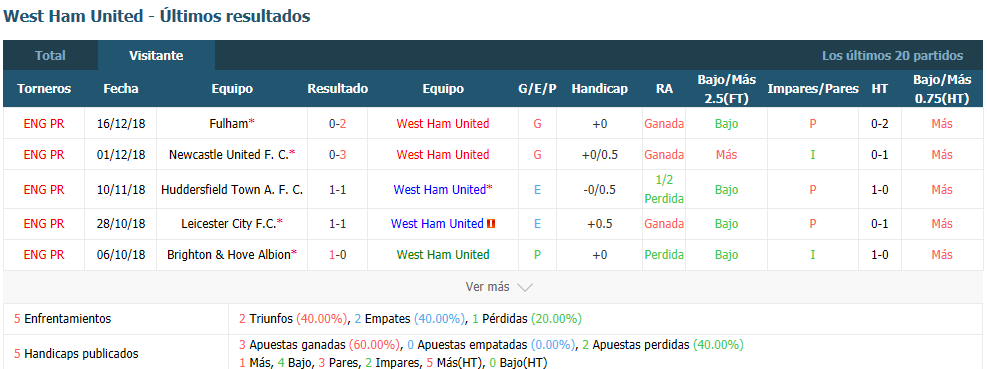The image size is (987, 369).
Task: Click the Handicap column header
Action: tap(599, 89)
